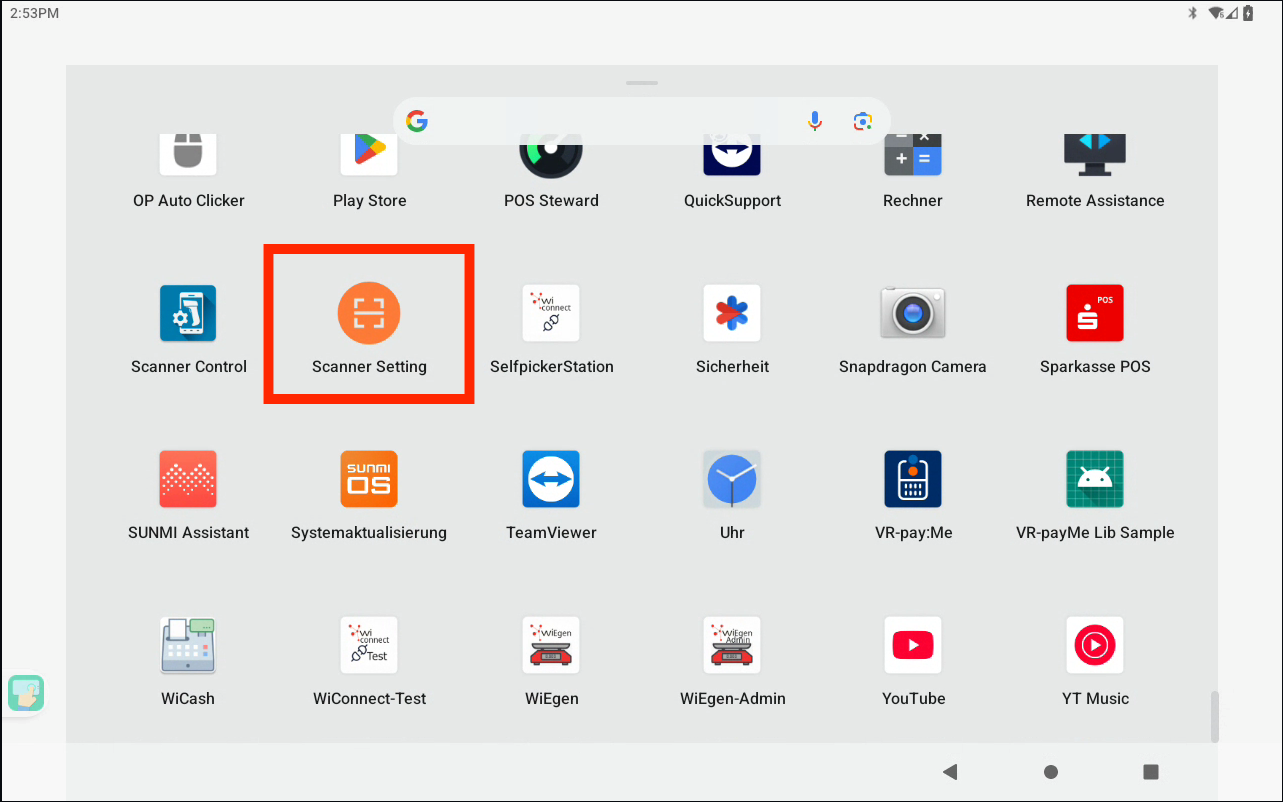Launch the Sparkasse POS app
This screenshot has height=802, width=1283.
pyautogui.click(x=1095, y=313)
